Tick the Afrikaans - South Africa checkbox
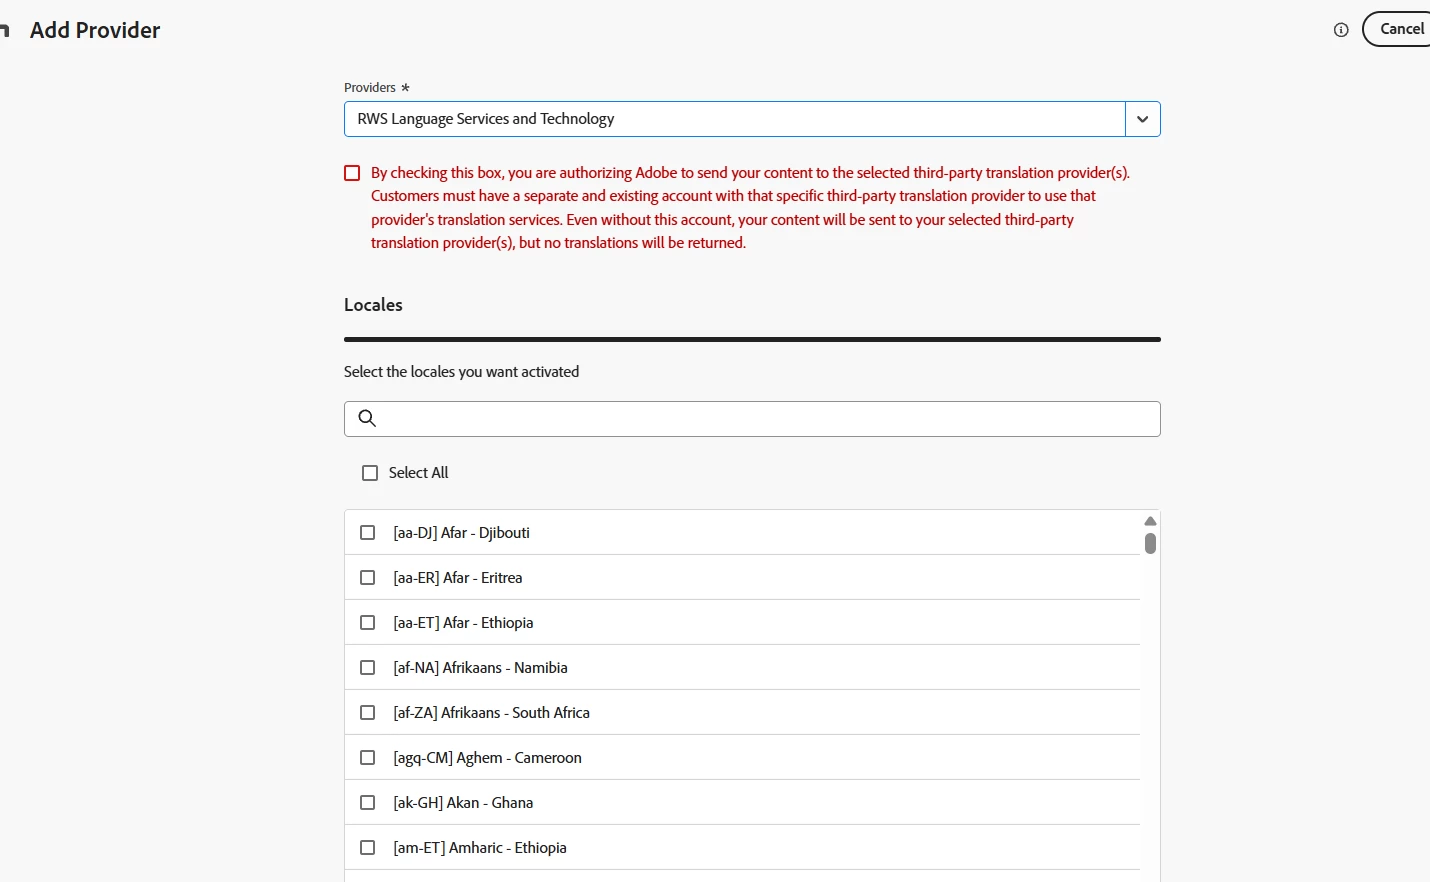The height and width of the screenshot is (882, 1430). pos(367,713)
